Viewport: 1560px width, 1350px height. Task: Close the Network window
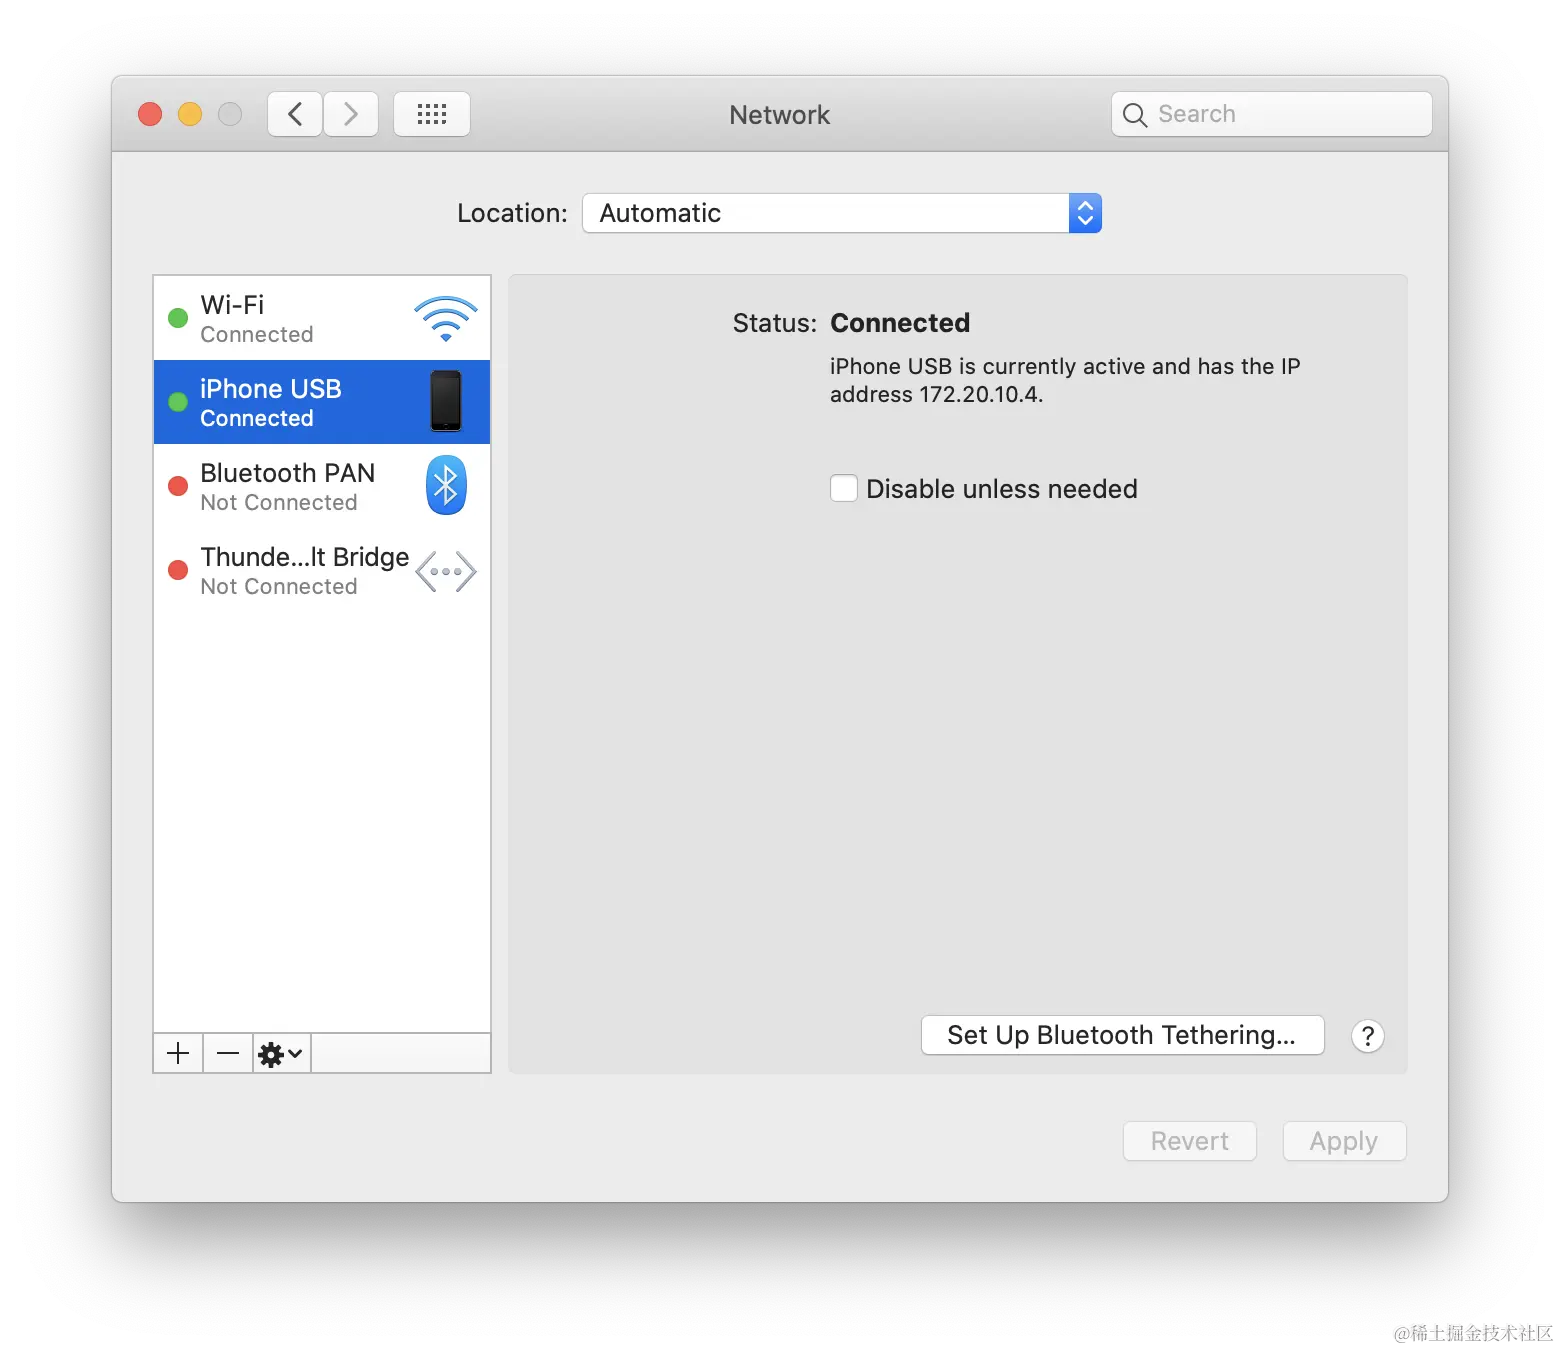click(150, 114)
